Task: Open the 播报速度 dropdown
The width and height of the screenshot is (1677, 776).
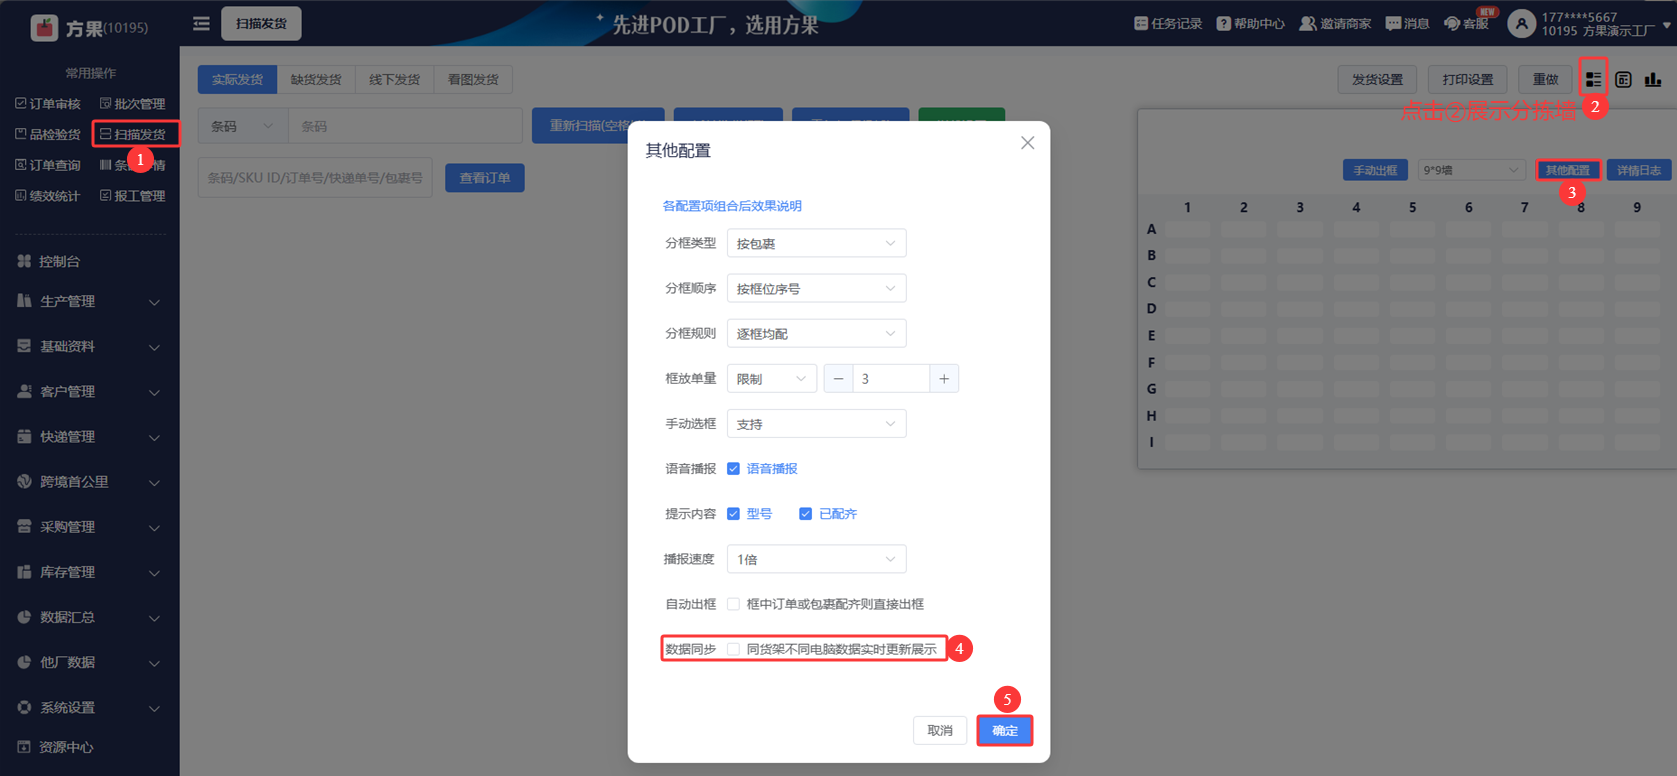Action: coord(816,559)
